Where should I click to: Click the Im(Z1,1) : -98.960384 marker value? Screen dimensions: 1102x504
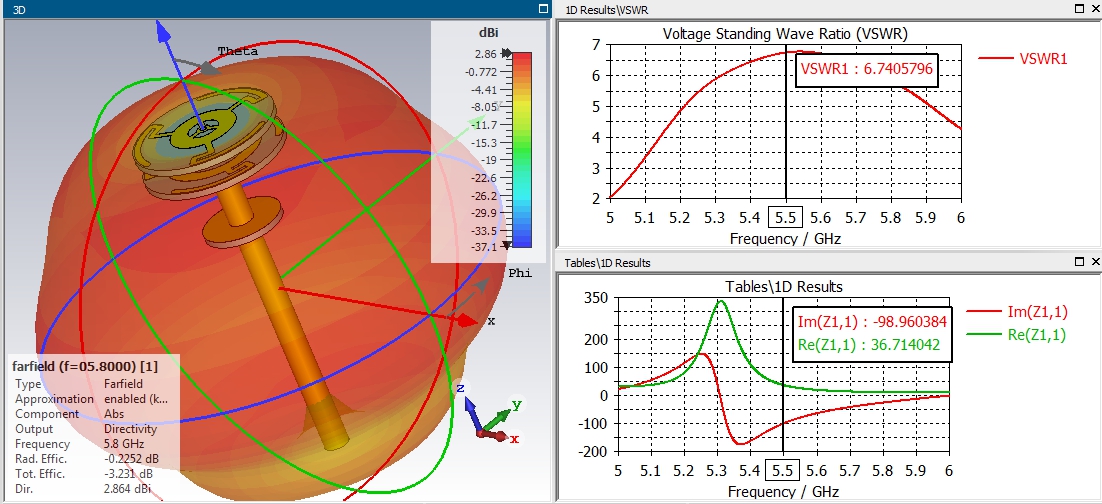[874, 321]
